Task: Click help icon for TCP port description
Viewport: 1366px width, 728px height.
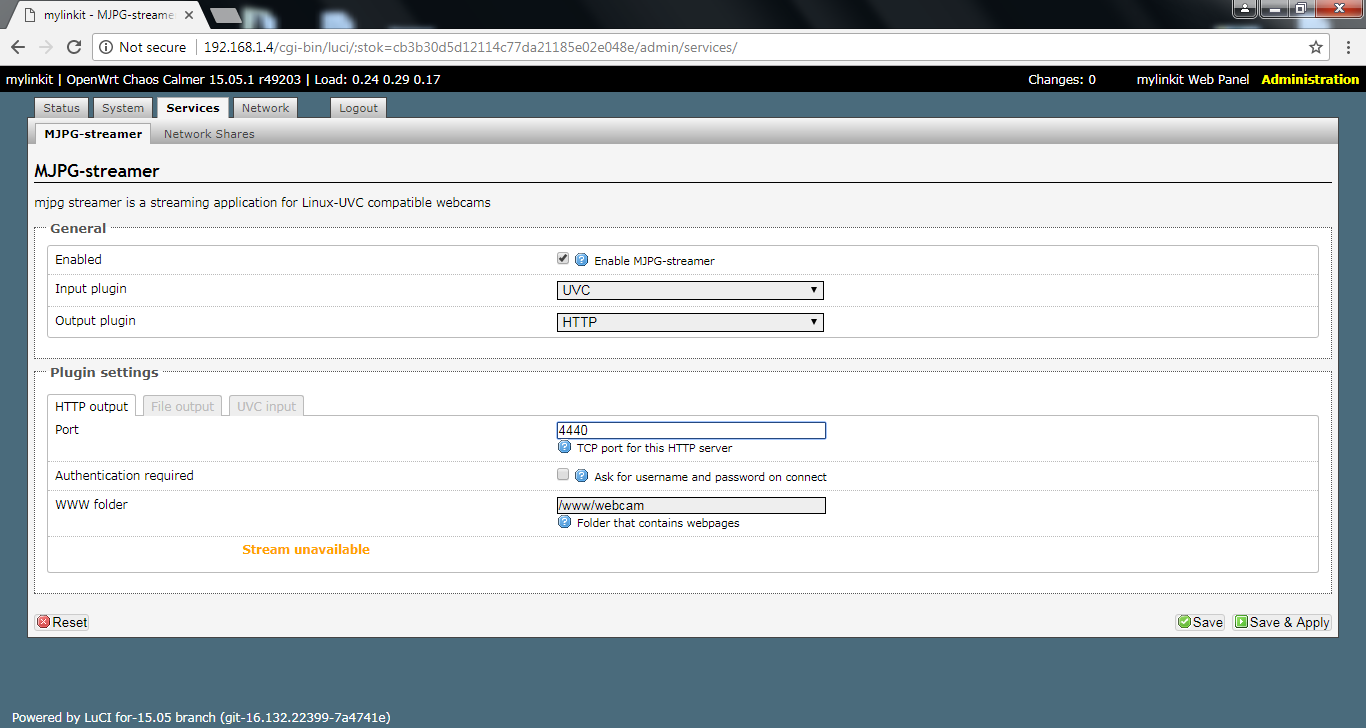Action: [x=564, y=447]
